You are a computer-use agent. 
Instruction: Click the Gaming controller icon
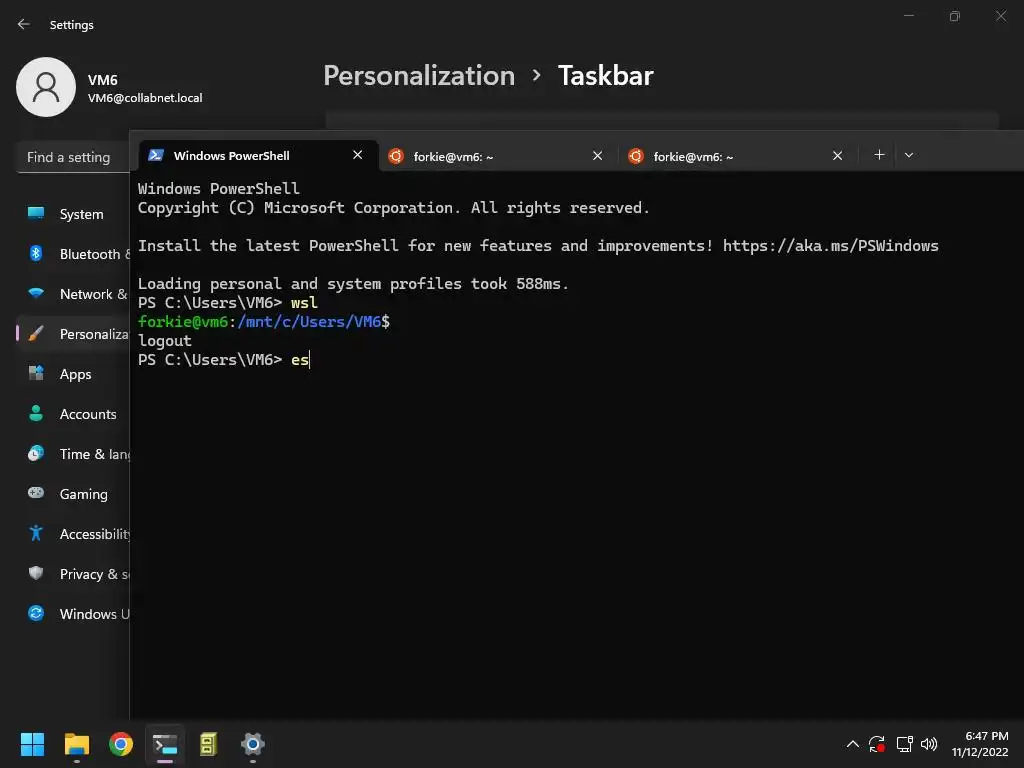pyautogui.click(x=36, y=493)
